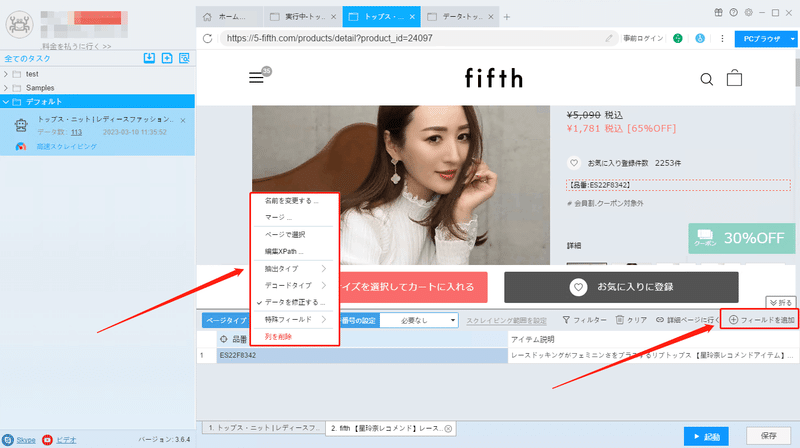Click the 起動 start button
The width and height of the screenshot is (800, 448).
tap(706, 436)
